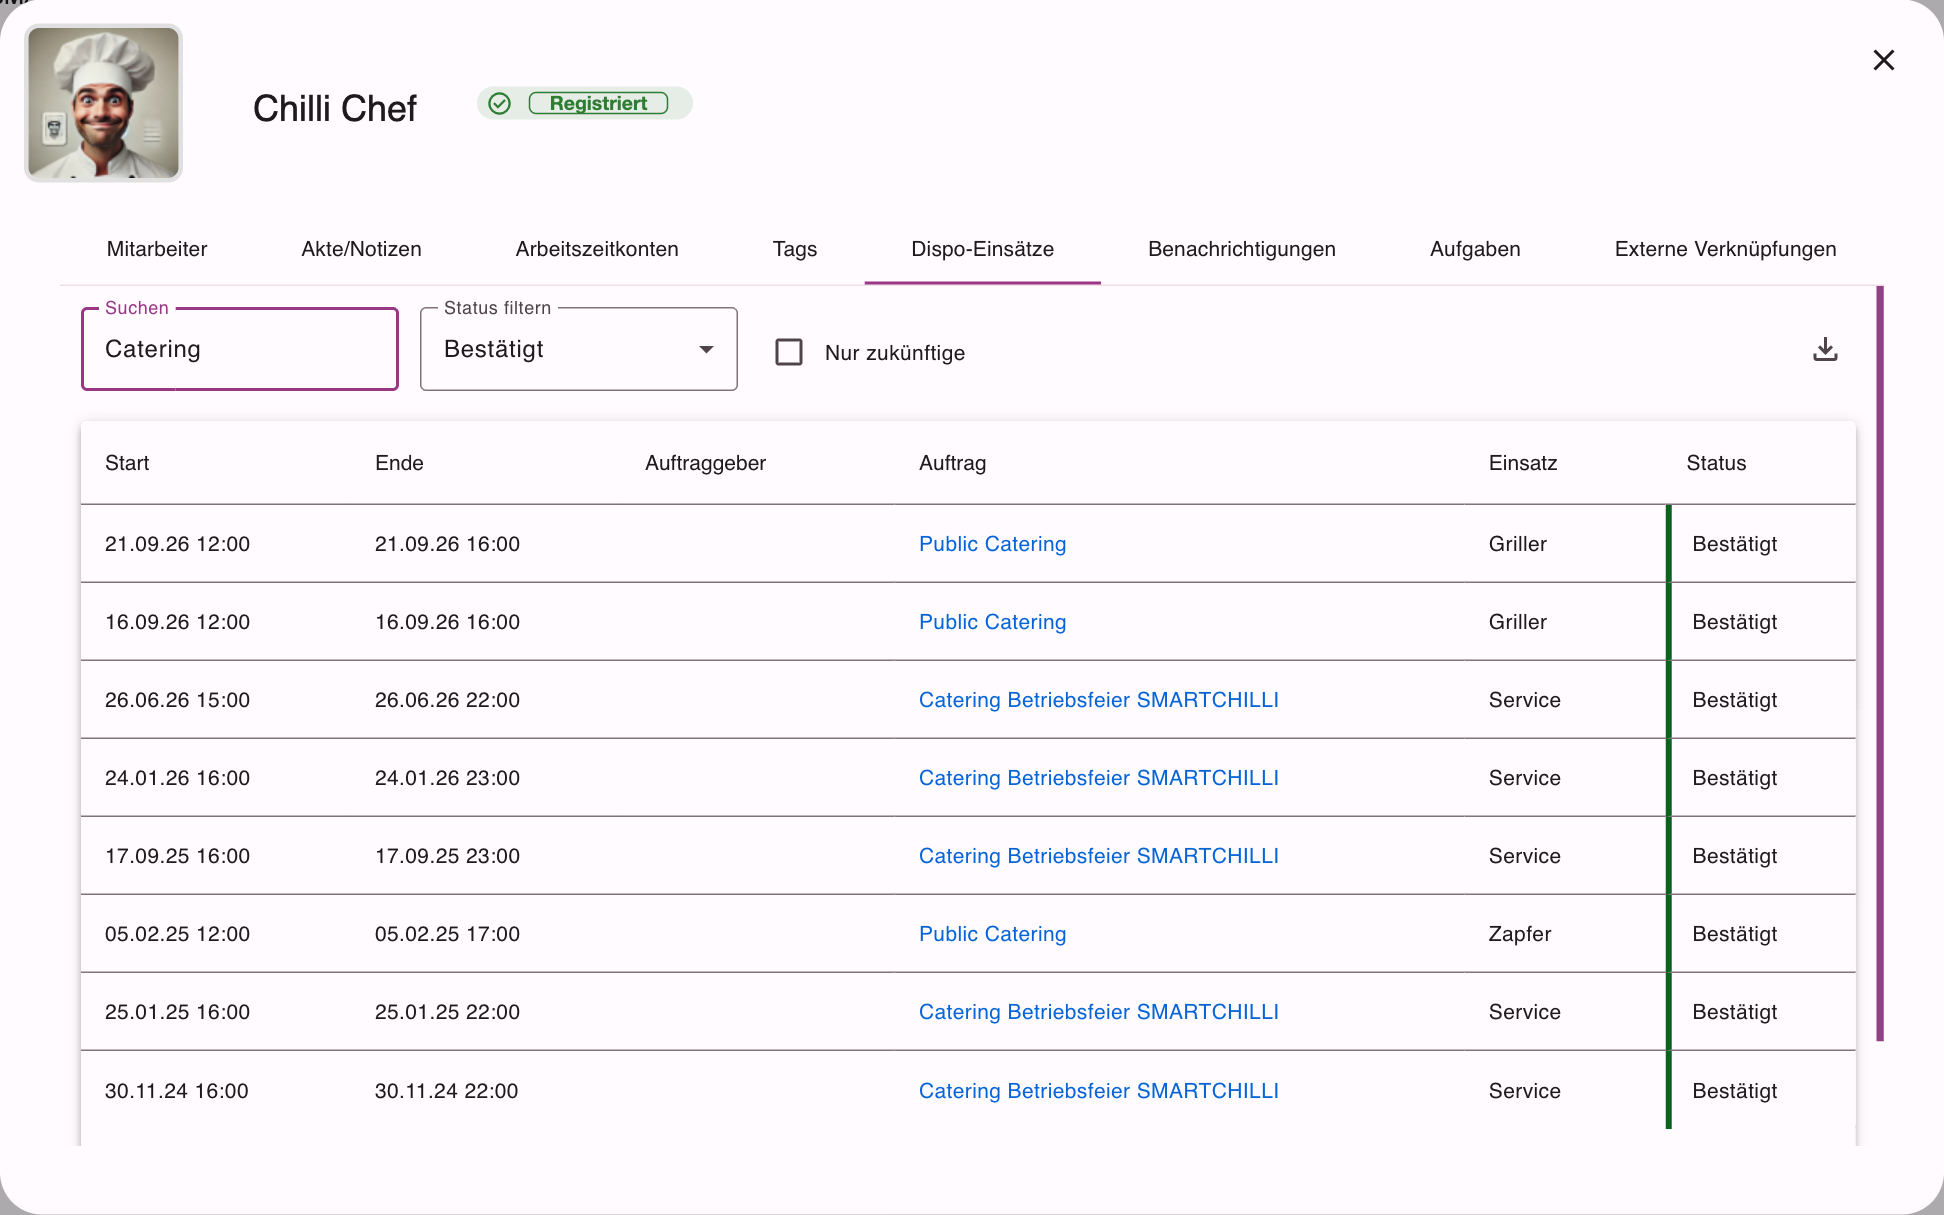1944x1215 pixels.
Task: Open the Externe Verknüpfungen tab
Action: click(x=1725, y=249)
